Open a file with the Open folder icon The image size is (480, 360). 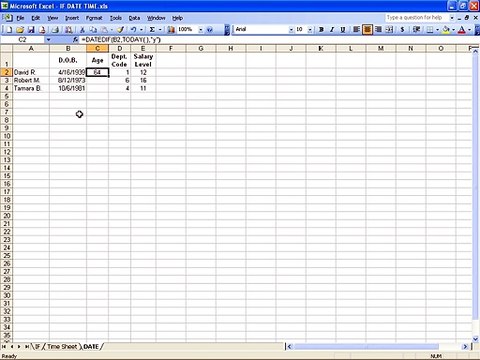20,30
